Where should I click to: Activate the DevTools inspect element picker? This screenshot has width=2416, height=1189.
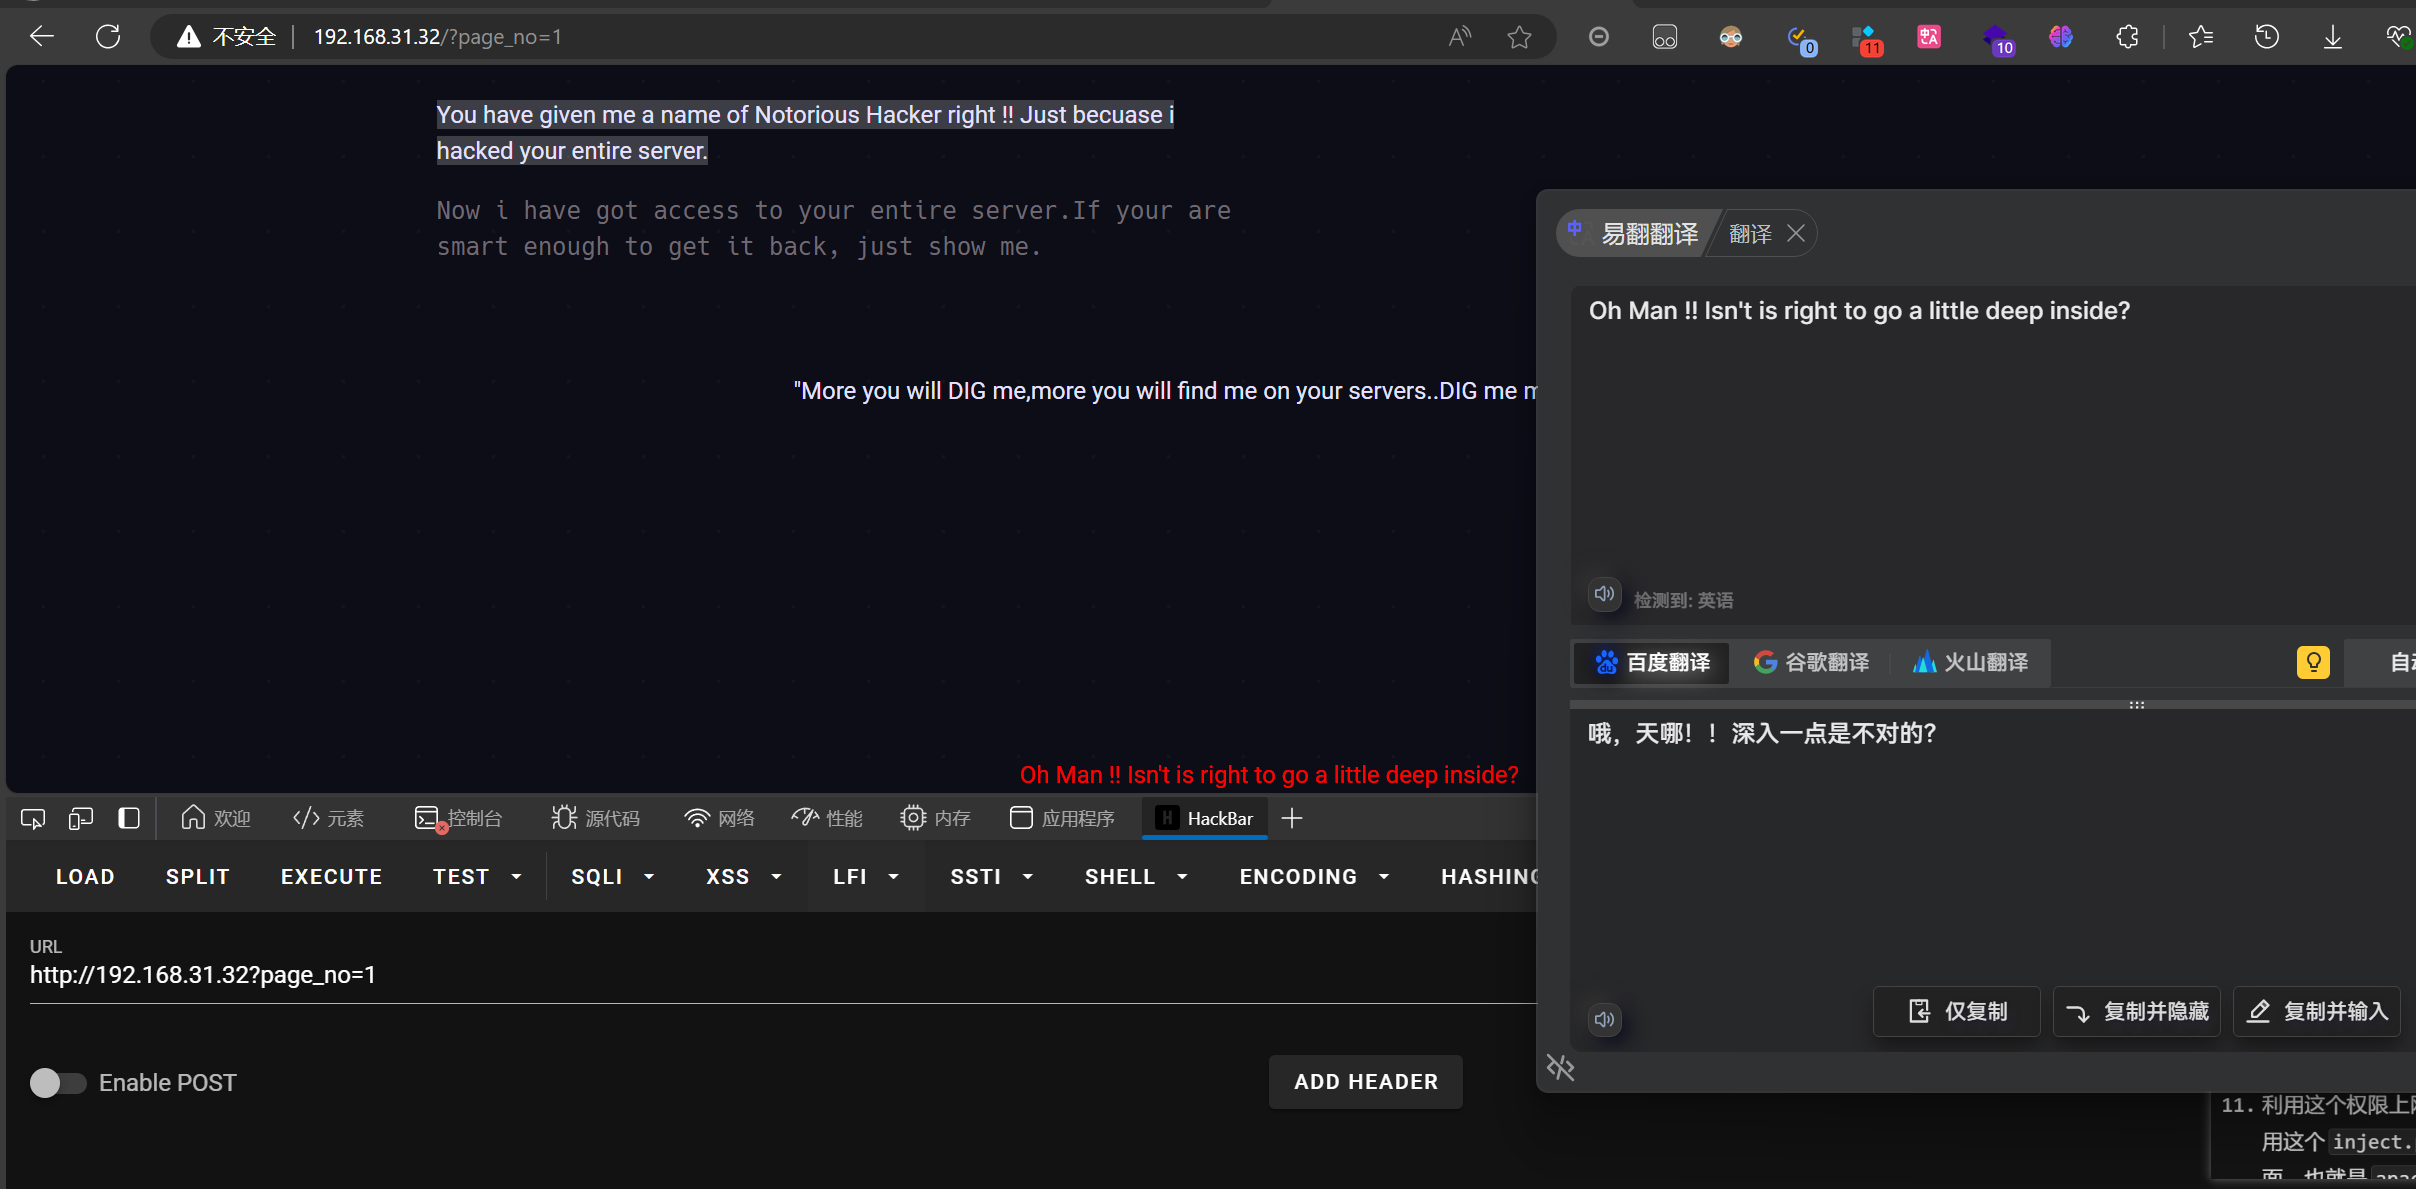point(33,819)
